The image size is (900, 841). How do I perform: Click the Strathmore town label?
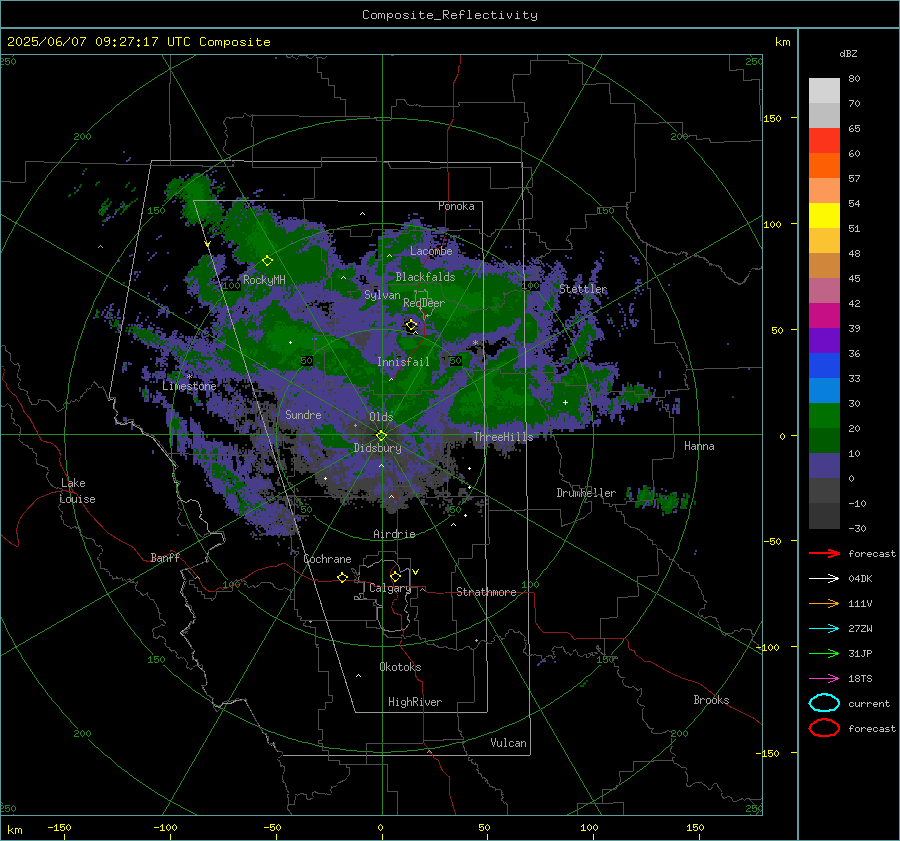486,592
